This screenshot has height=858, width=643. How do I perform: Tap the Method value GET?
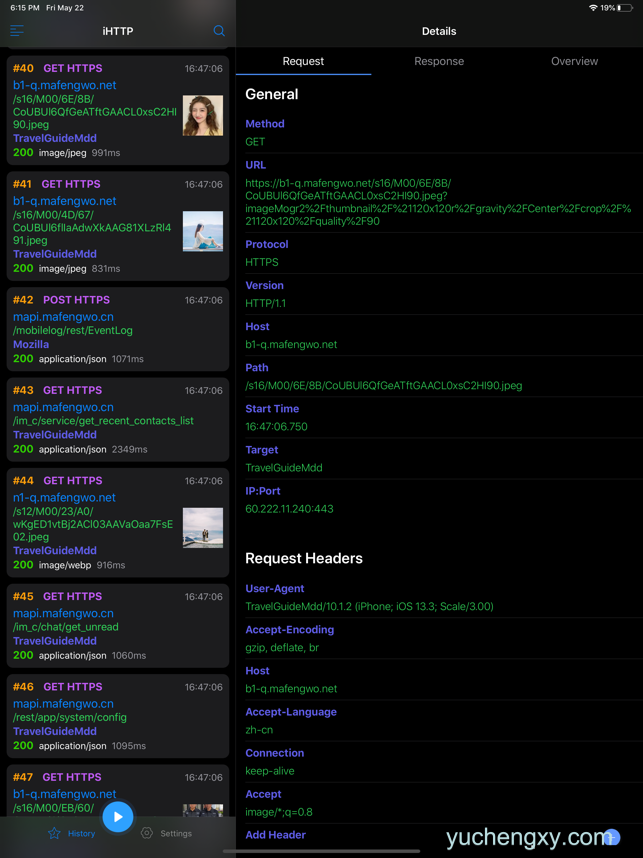255,142
